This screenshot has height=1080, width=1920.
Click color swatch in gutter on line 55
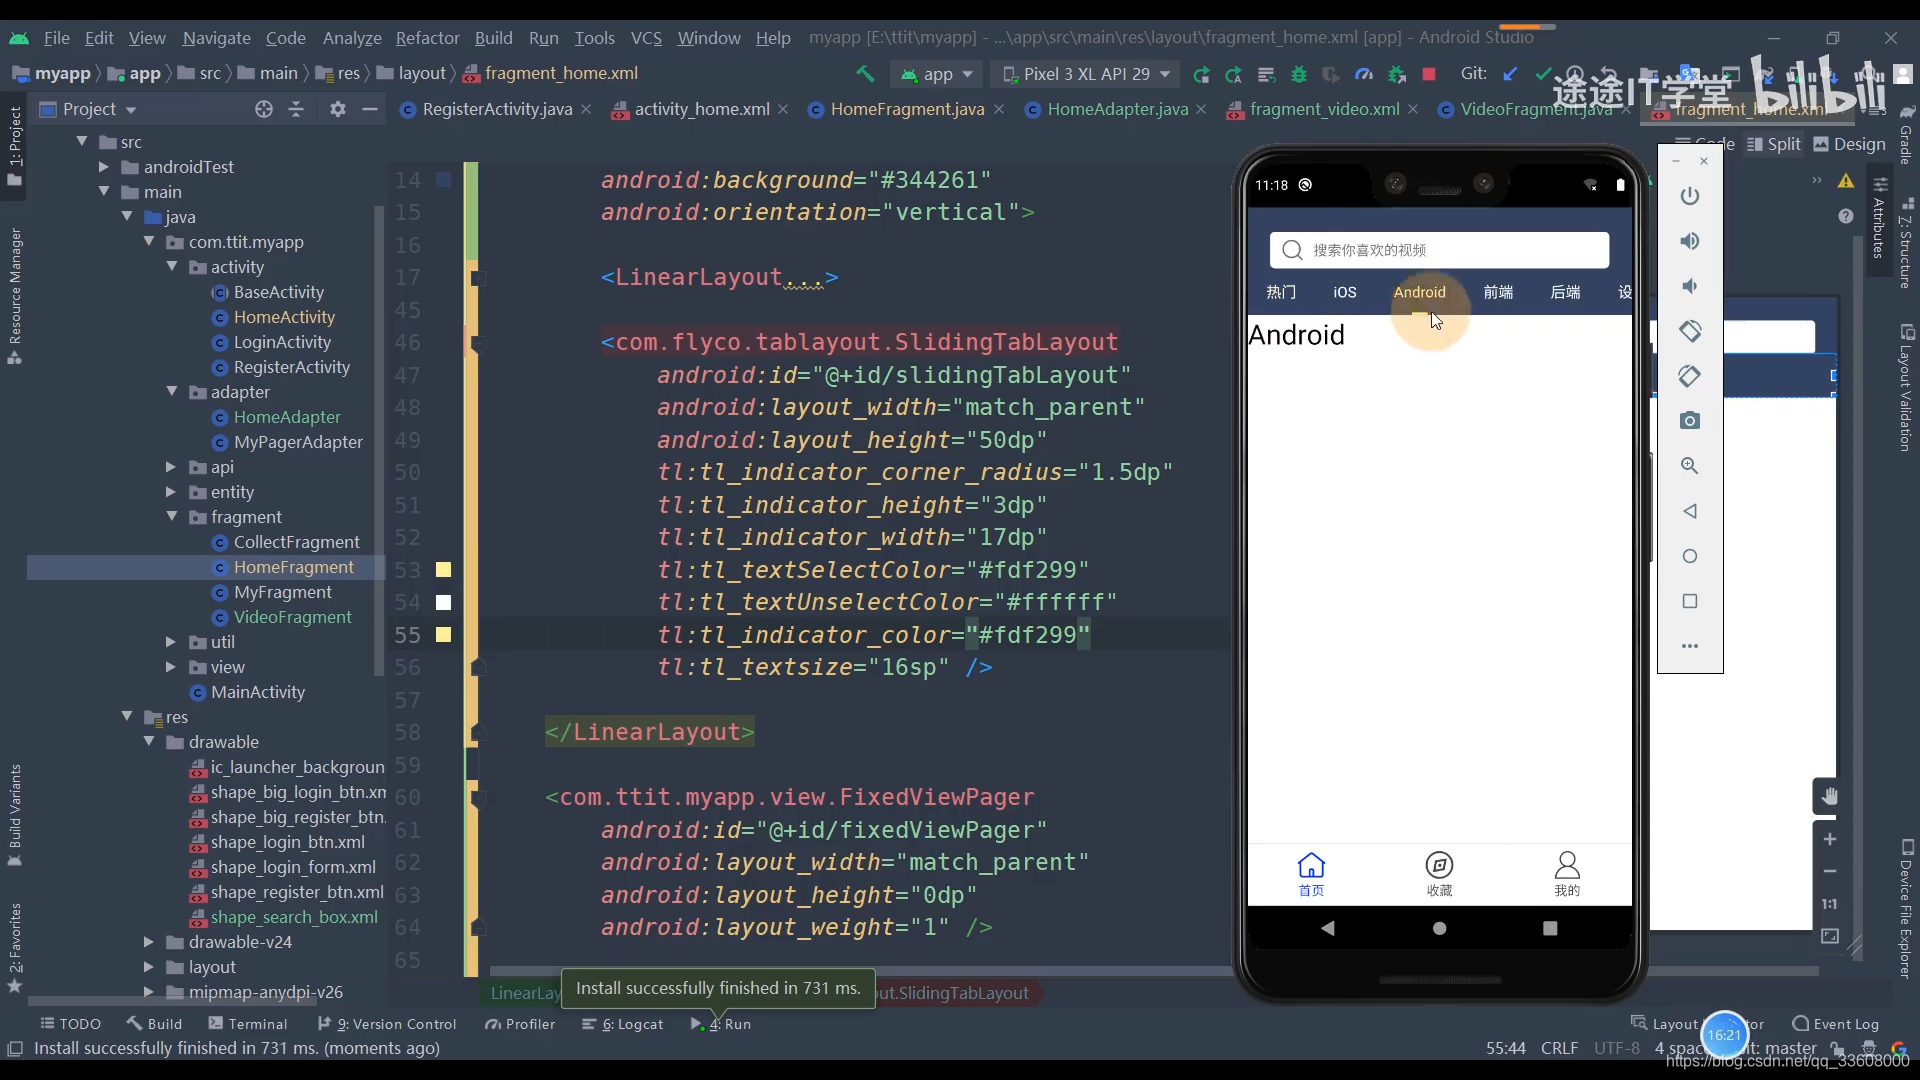[x=443, y=635]
